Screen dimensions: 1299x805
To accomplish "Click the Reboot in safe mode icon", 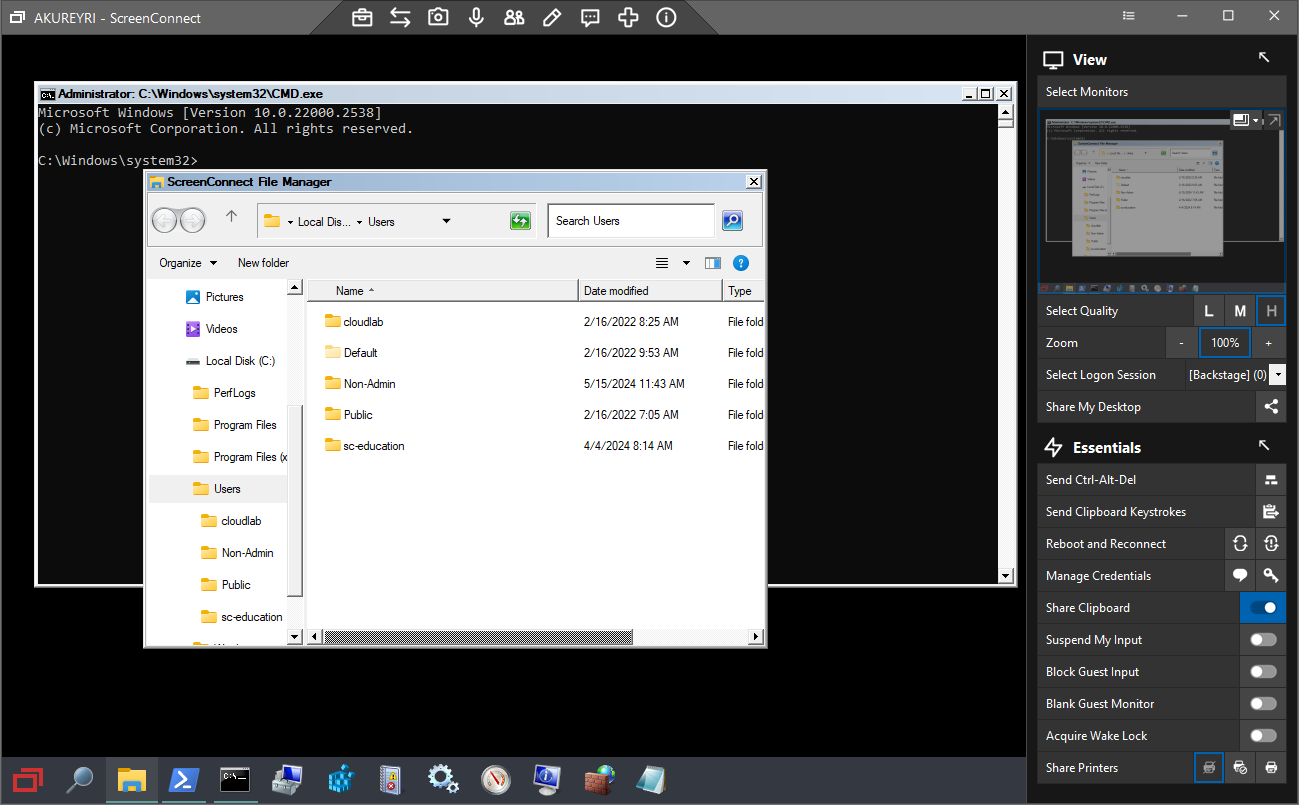I will 1271,544.
